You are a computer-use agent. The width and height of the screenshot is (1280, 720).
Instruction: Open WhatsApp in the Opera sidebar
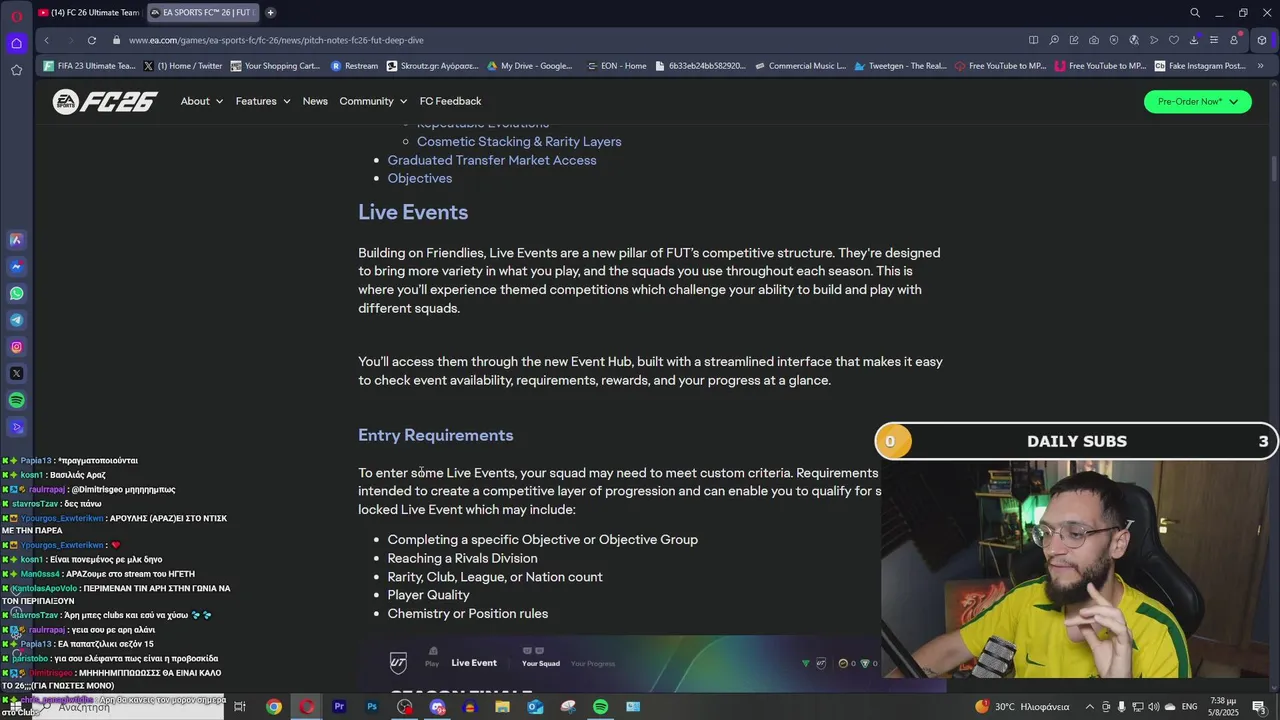(x=16, y=293)
